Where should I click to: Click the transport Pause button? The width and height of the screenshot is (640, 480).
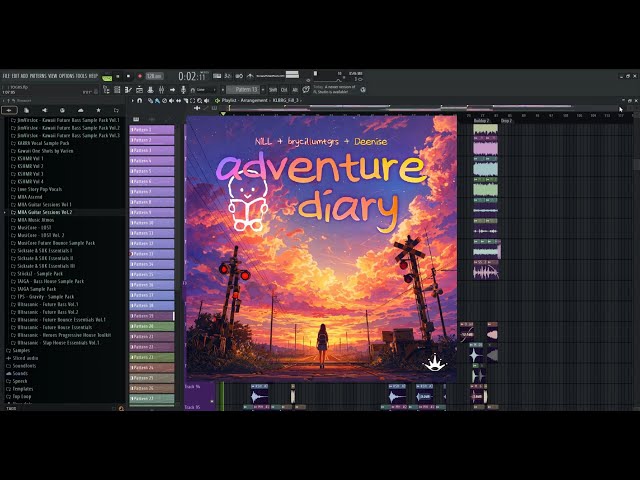(118, 76)
